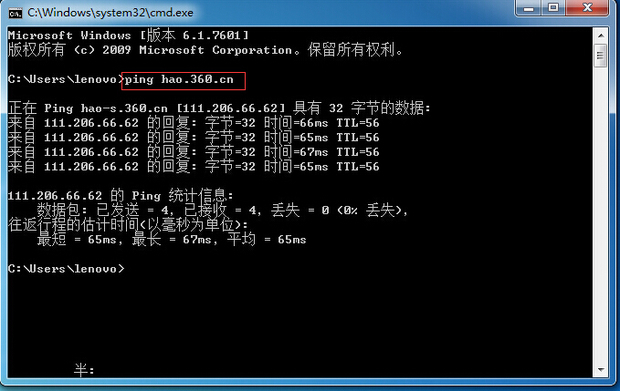
Task: Click the min 65ms max 67ms line
Action: (x=172, y=239)
